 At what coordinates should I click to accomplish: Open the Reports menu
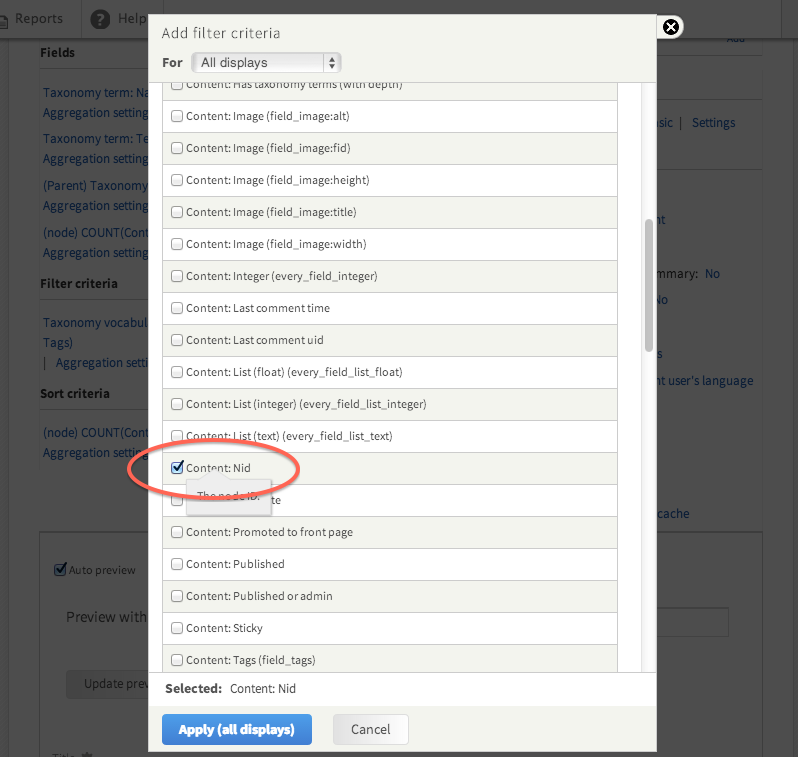tap(39, 19)
